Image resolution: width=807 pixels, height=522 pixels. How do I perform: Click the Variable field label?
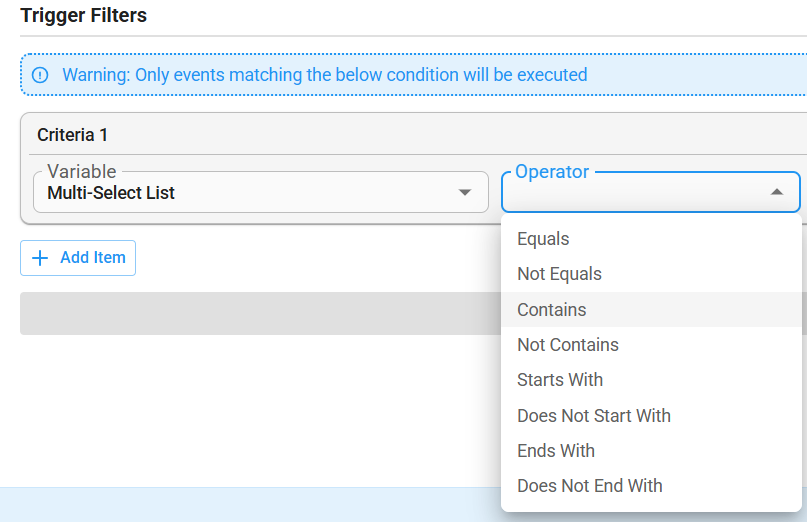81,171
